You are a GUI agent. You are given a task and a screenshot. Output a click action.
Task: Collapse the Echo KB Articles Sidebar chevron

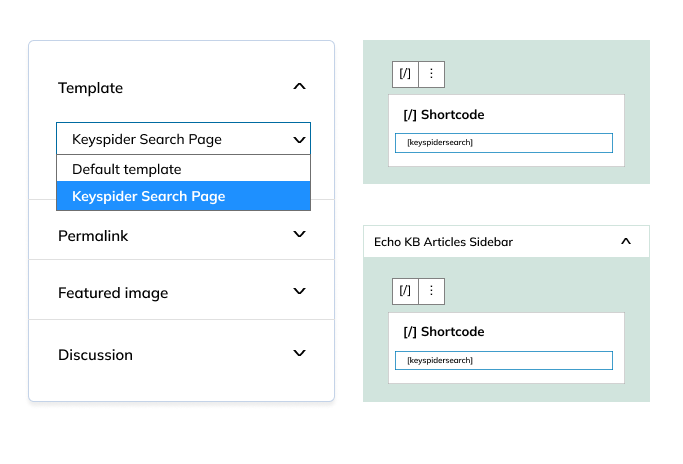[626, 241]
